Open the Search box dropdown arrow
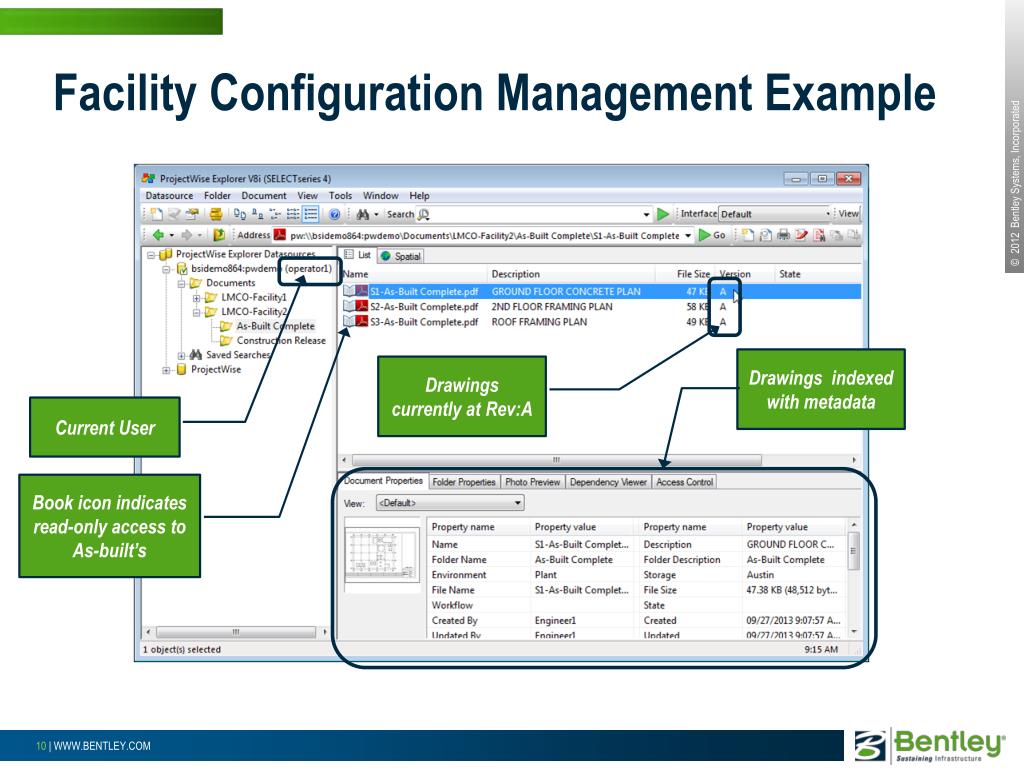 coord(647,214)
